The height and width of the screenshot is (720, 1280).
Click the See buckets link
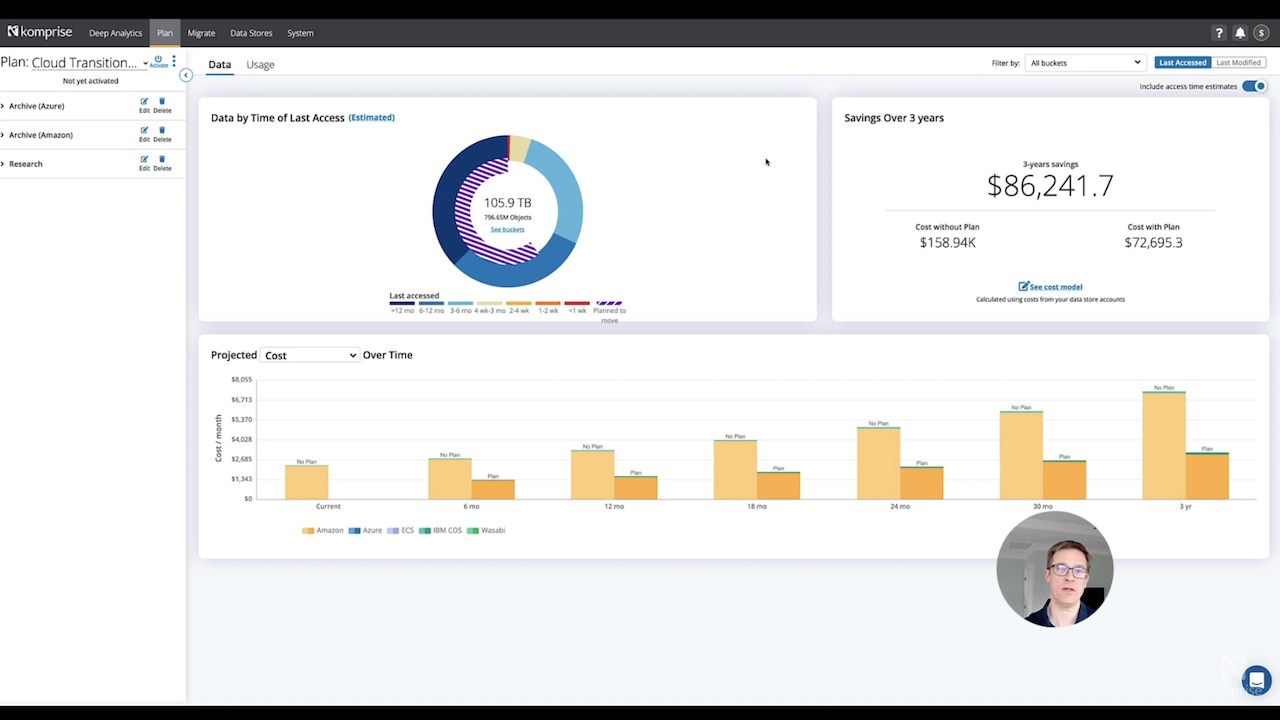pyautogui.click(x=507, y=229)
